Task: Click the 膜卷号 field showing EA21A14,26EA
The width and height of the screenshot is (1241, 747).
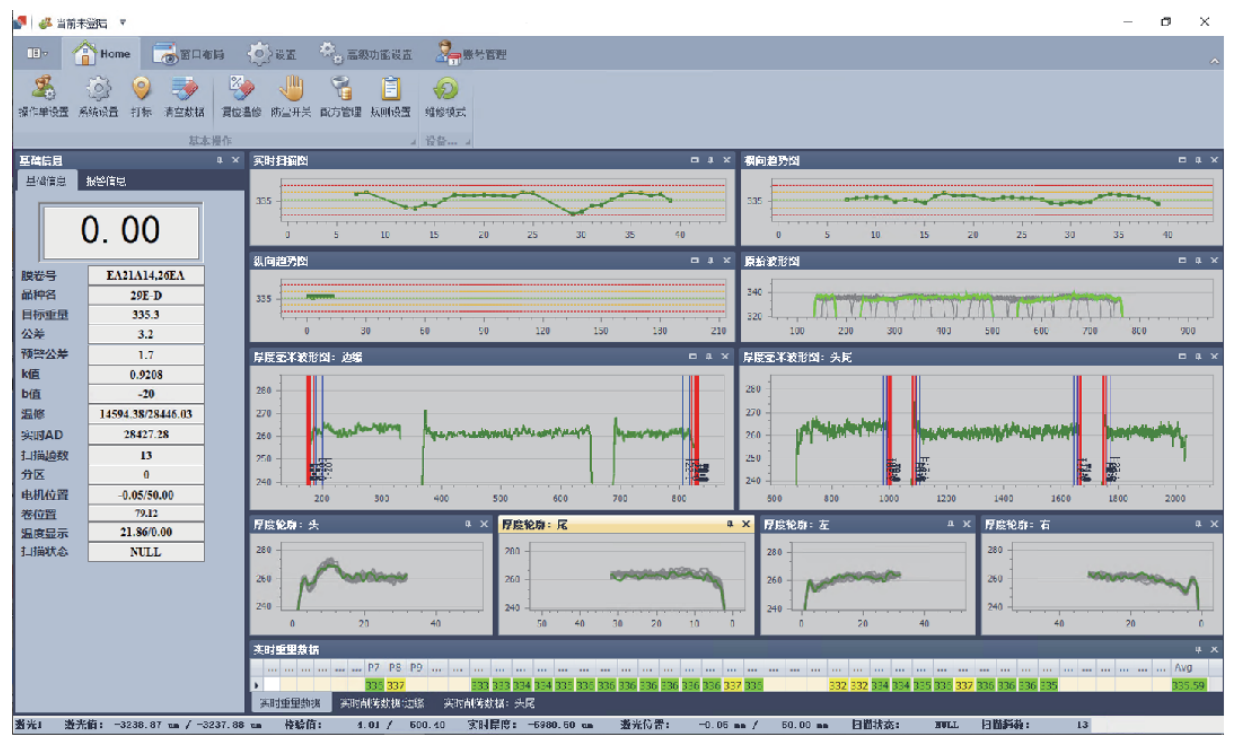Action: coord(146,275)
